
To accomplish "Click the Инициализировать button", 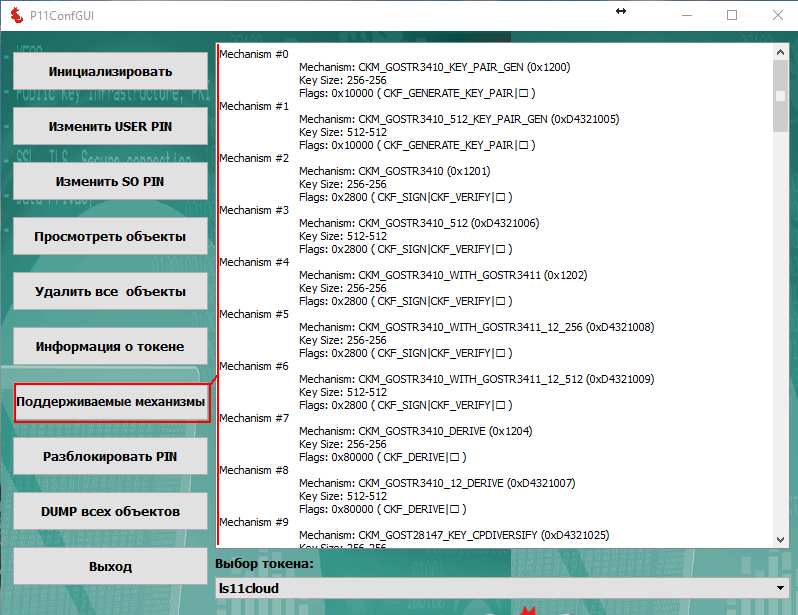I will (x=110, y=71).
